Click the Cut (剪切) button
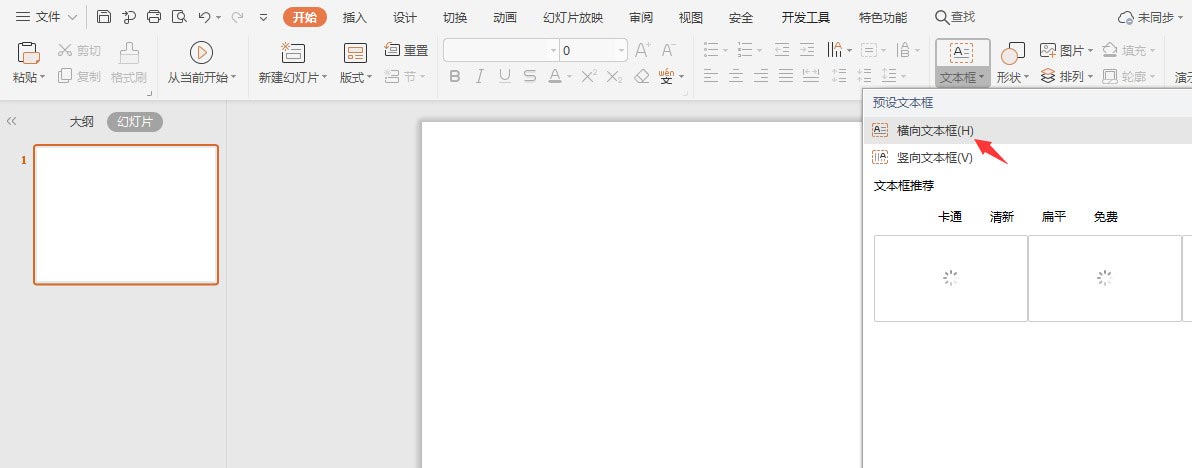 [x=79, y=51]
